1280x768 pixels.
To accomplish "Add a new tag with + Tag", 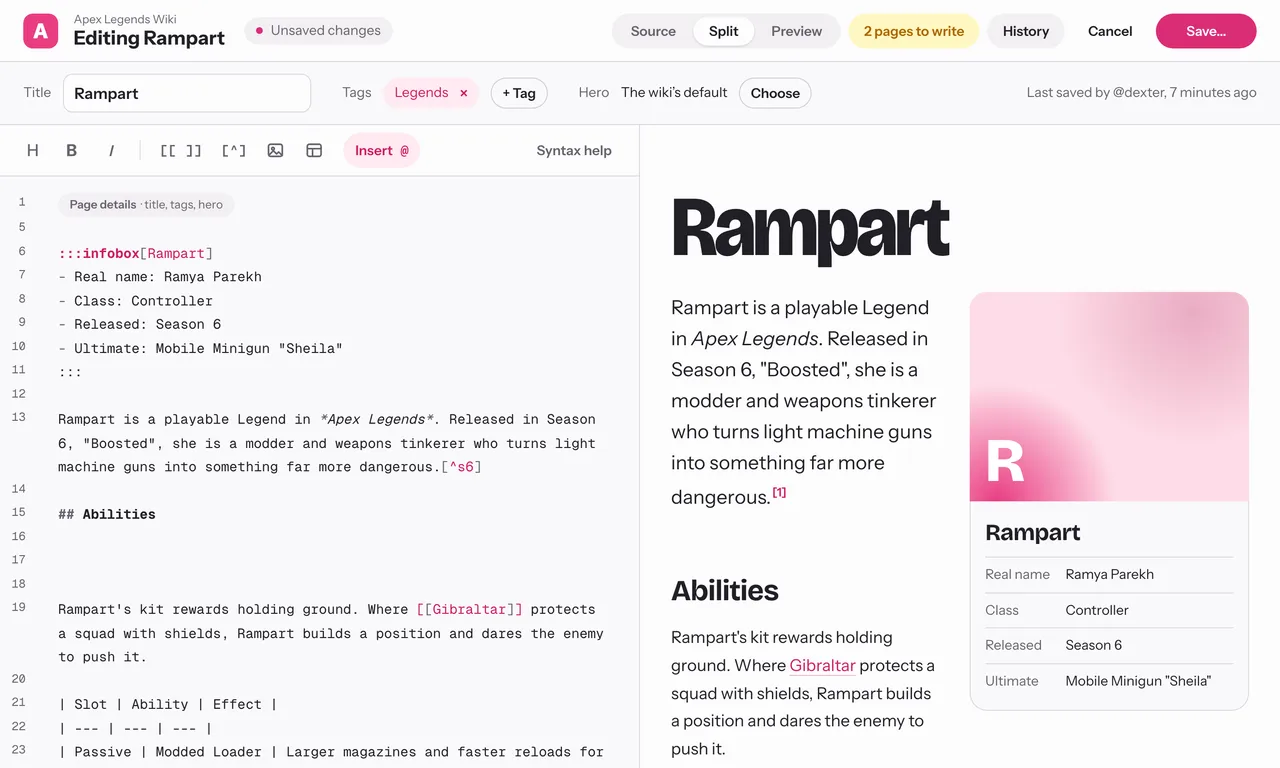I will pos(519,93).
